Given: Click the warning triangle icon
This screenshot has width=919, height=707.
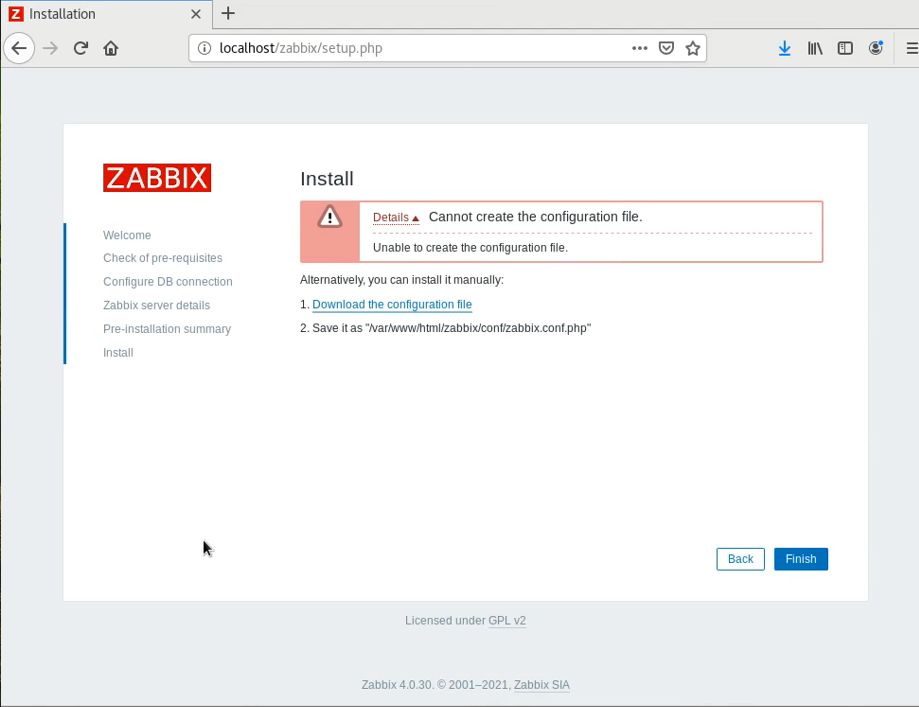Looking at the screenshot, I should (x=330, y=217).
